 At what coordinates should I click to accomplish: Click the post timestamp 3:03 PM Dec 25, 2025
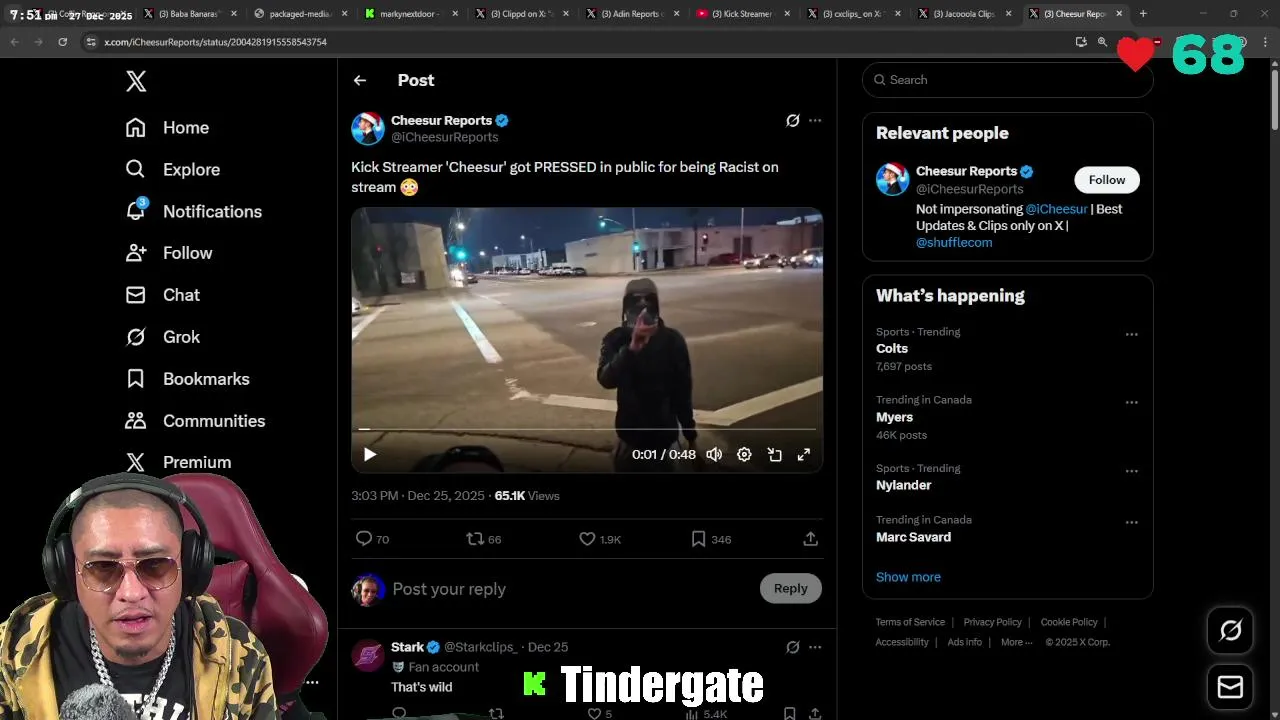[x=418, y=496]
